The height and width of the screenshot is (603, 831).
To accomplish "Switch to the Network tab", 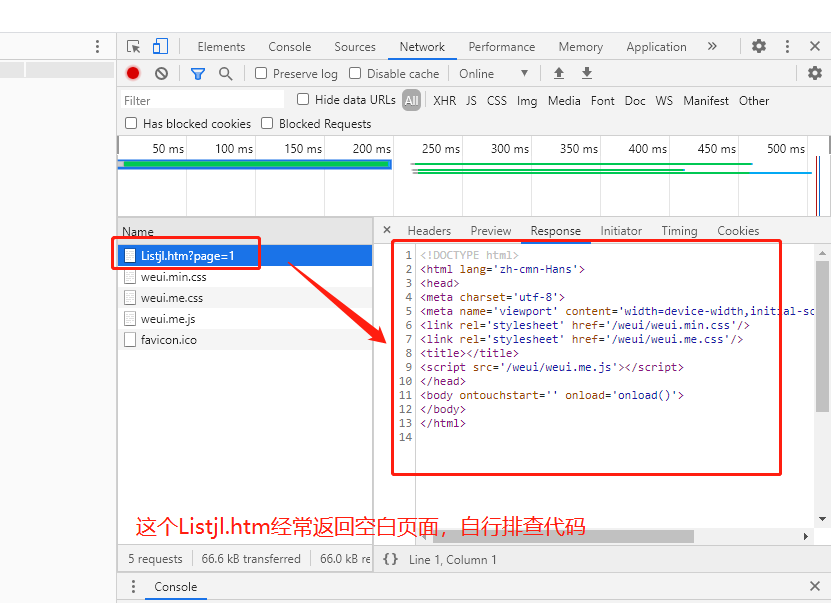I will pos(422,47).
